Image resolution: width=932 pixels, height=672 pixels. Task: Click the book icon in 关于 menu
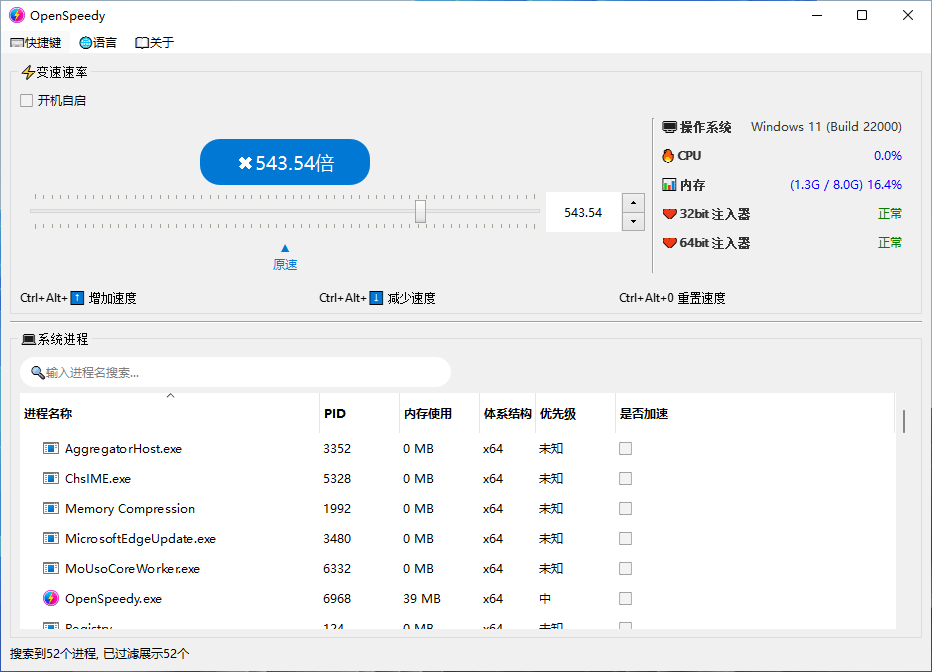(x=141, y=43)
